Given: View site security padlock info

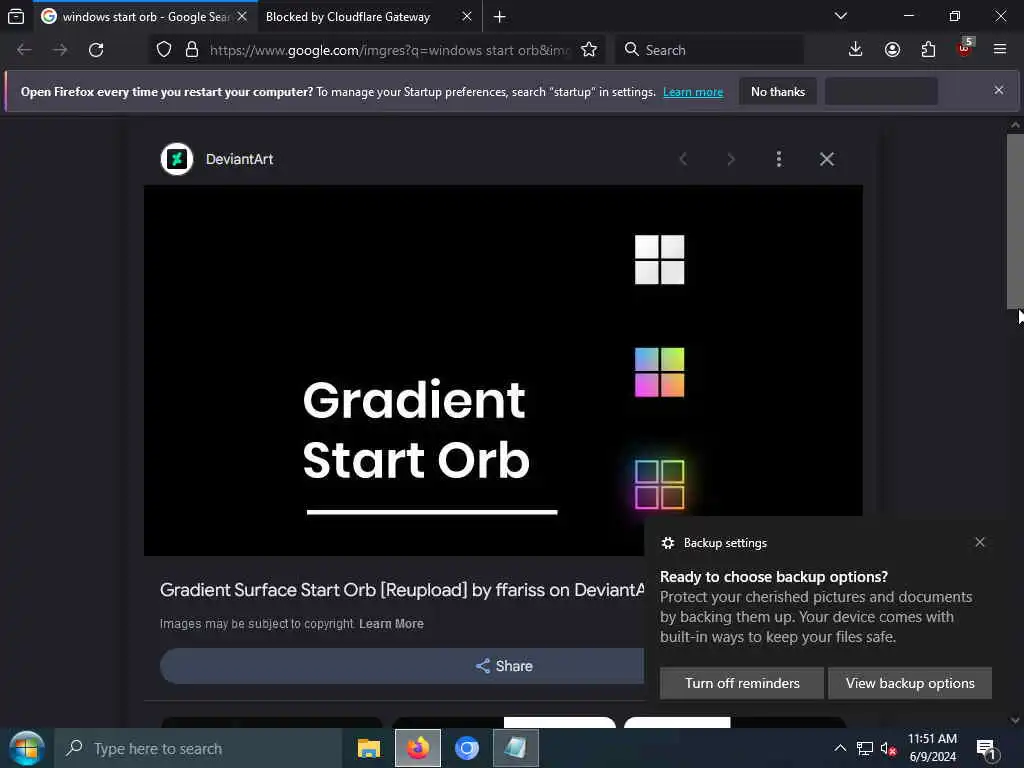Looking at the screenshot, I should pyautogui.click(x=191, y=50).
